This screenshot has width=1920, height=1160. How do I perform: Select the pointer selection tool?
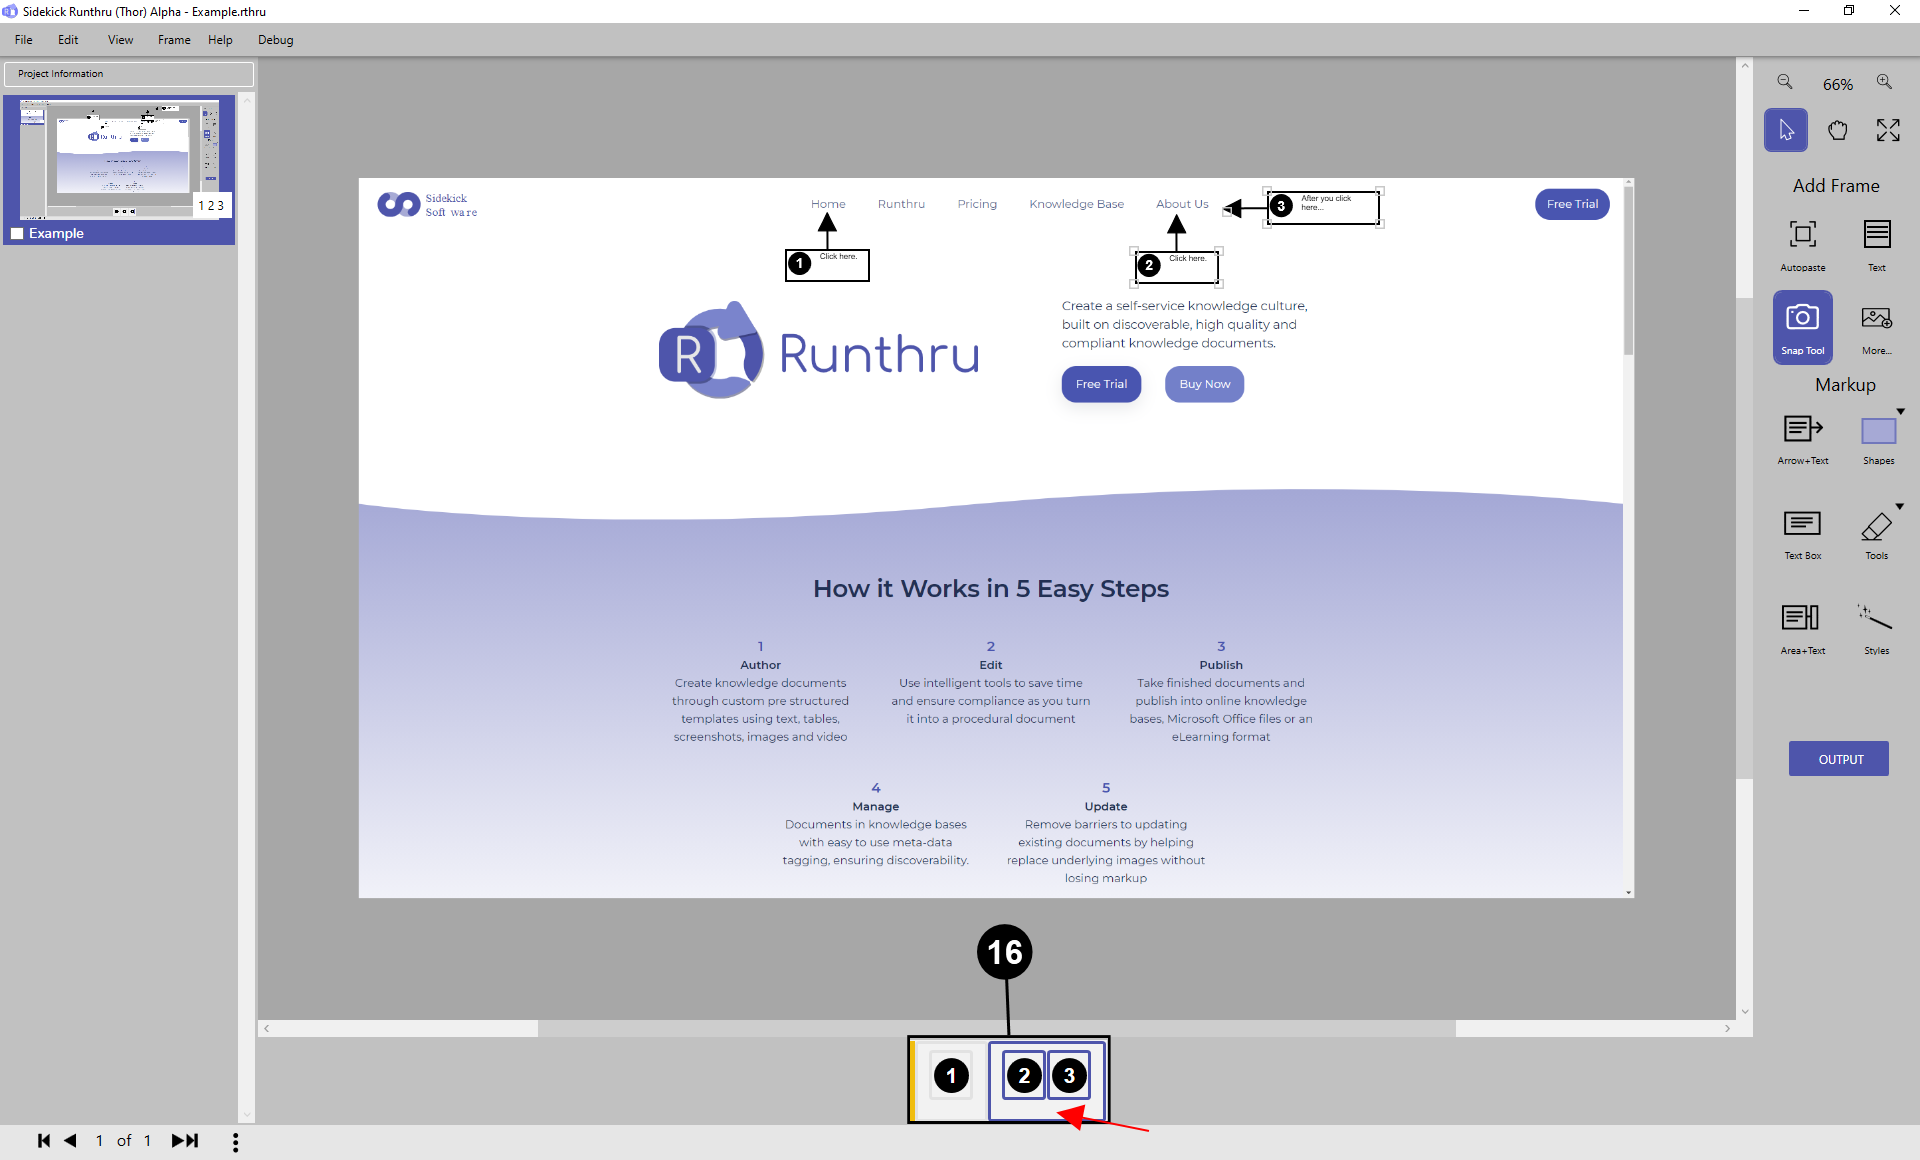click(x=1786, y=130)
